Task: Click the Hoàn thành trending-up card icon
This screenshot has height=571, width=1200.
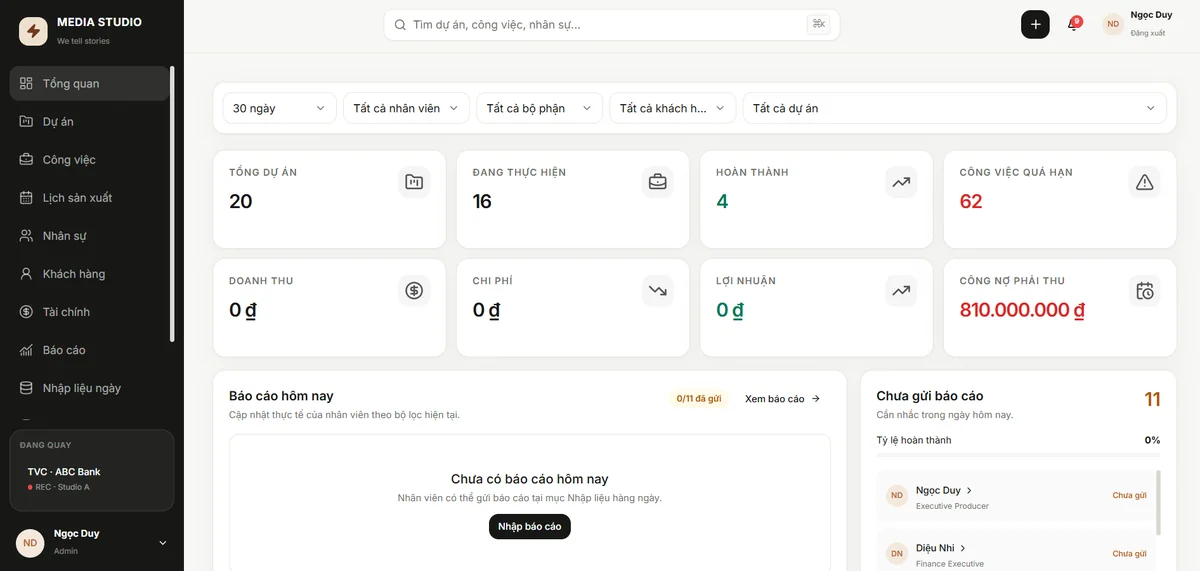Action: (901, 181)
